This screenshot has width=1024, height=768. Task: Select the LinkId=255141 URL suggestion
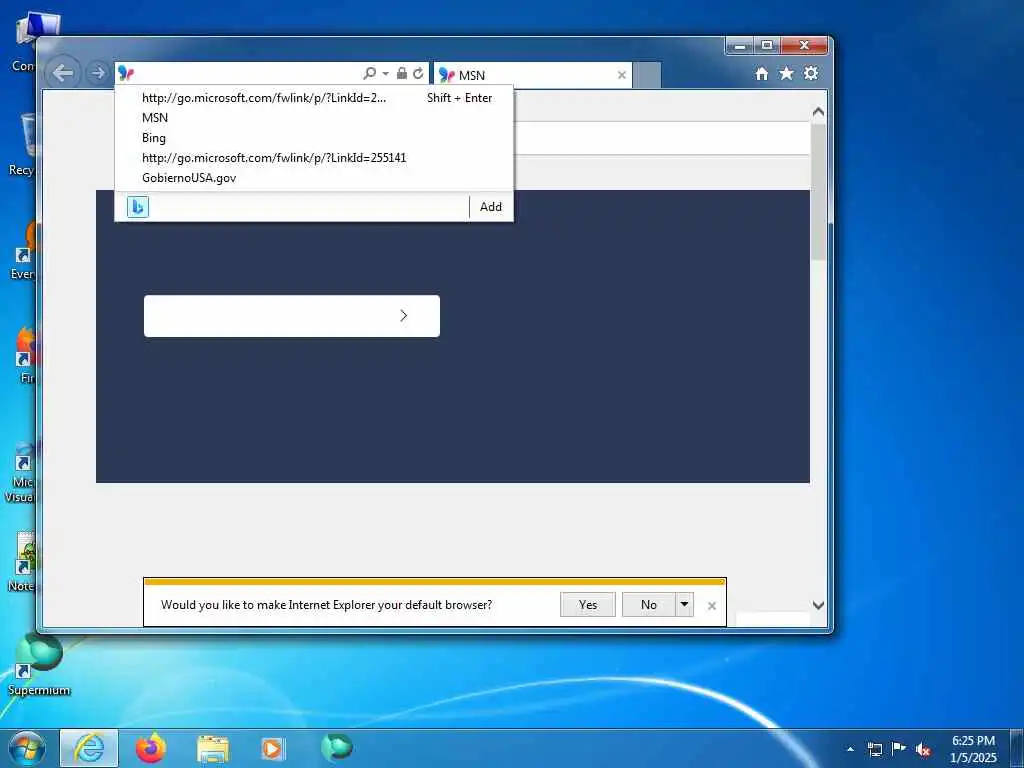(x=313, y=158)
